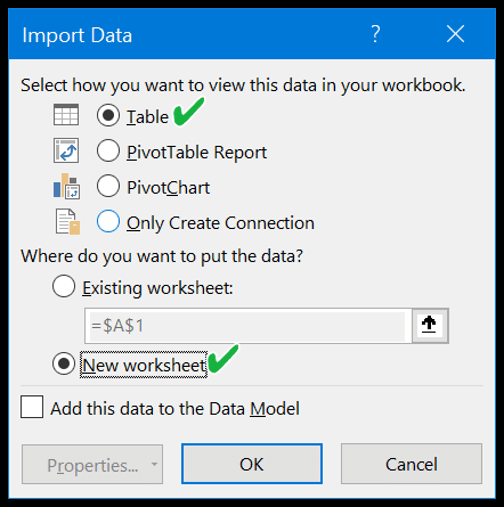Click the New worksheet label text

click(144, 365)
